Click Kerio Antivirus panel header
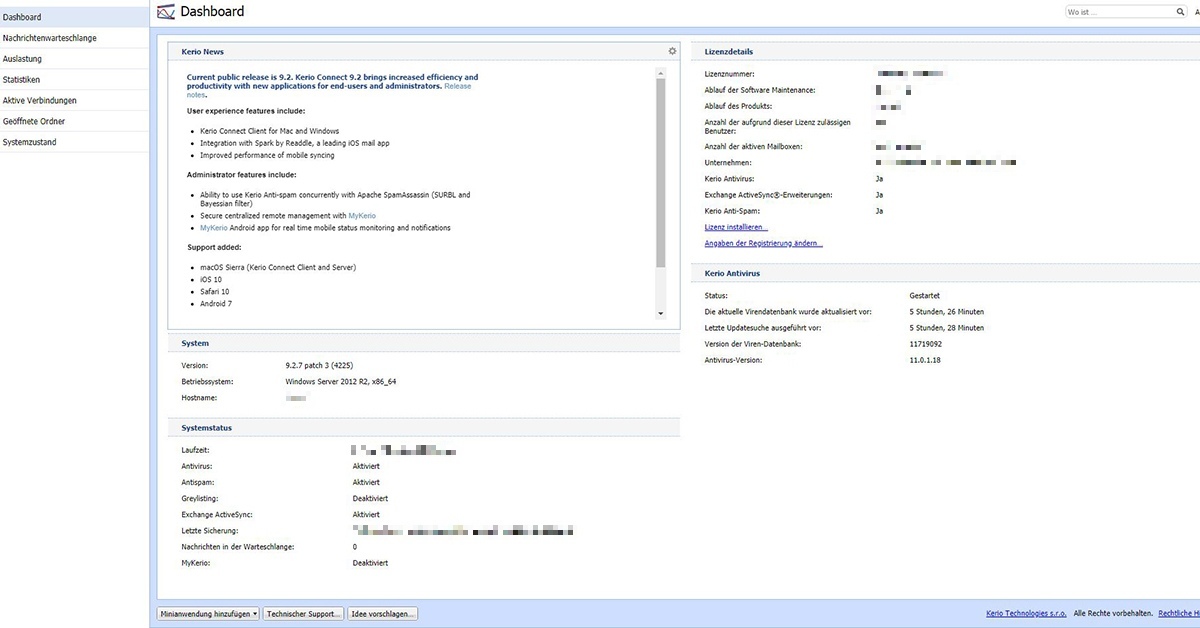 tap(945, 273)
